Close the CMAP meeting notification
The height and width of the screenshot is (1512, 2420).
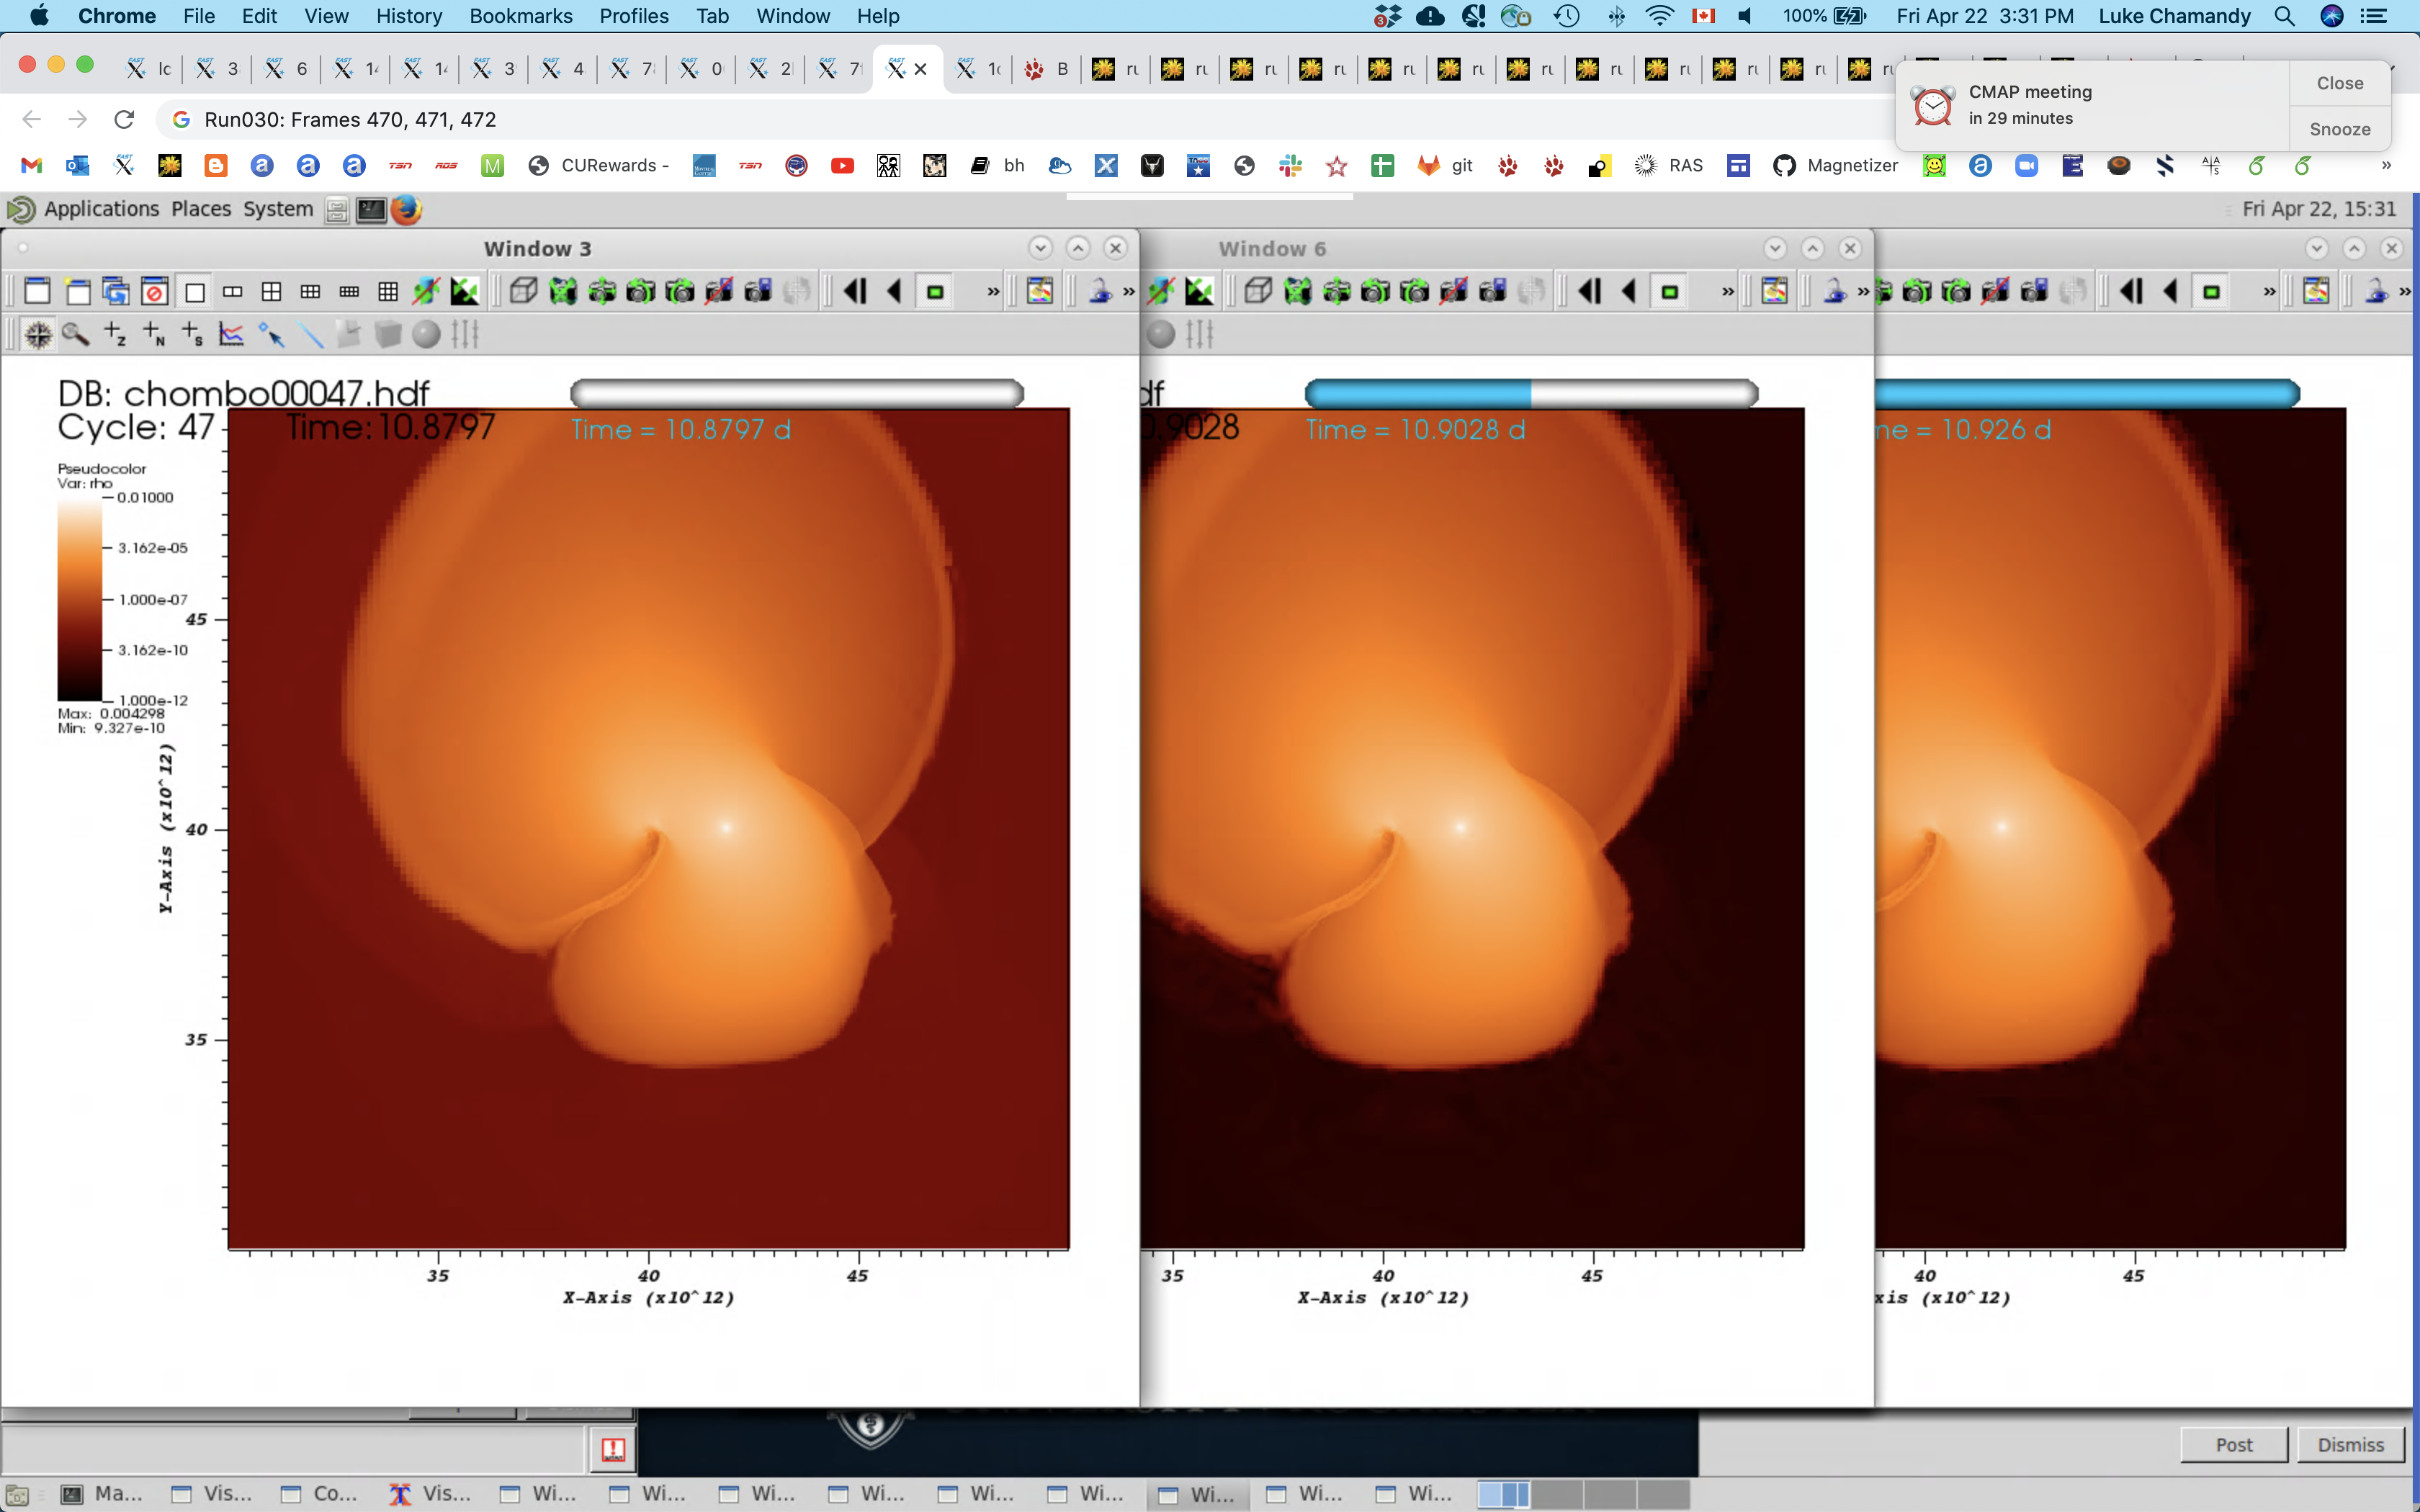pyautogui.click(x=2340, y=83)
